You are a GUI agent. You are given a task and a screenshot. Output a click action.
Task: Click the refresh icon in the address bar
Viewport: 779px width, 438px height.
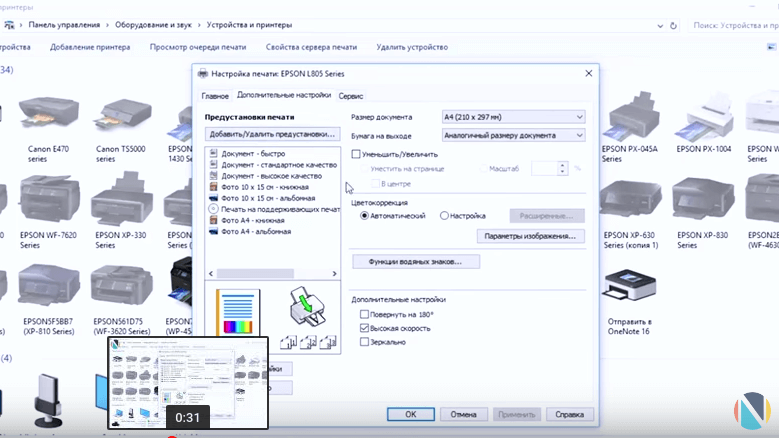point(673,25)
